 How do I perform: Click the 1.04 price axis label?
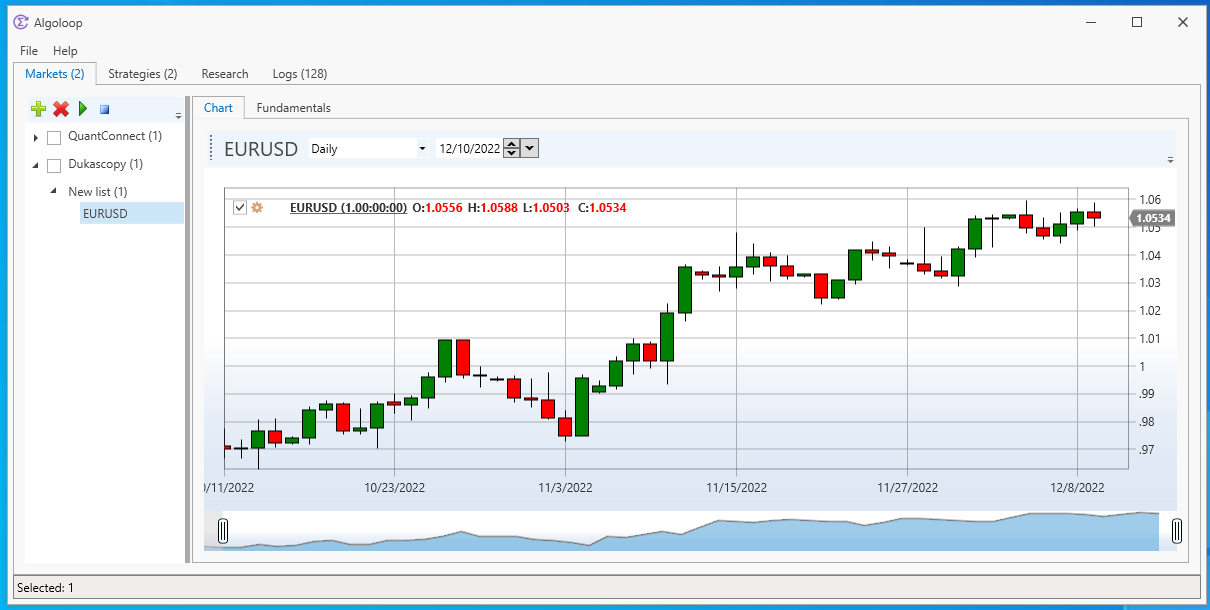click(x=1150, y=256)
